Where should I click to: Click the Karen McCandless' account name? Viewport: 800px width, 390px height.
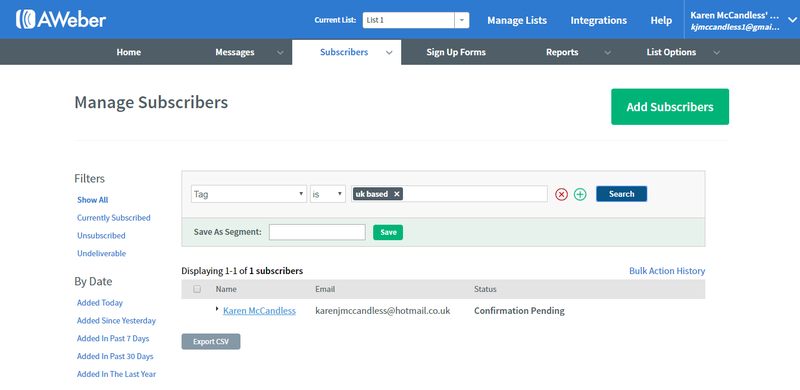(735, 15)
